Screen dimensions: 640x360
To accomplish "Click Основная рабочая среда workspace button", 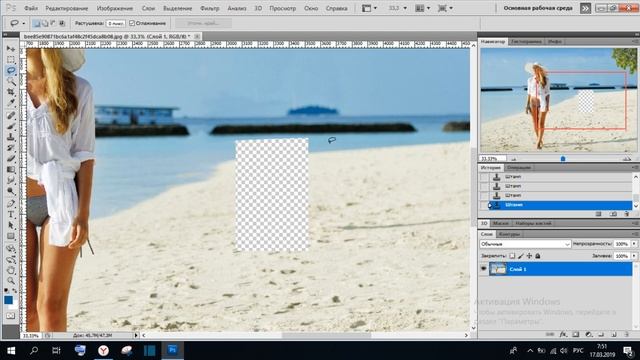I will tap(538, 8).
